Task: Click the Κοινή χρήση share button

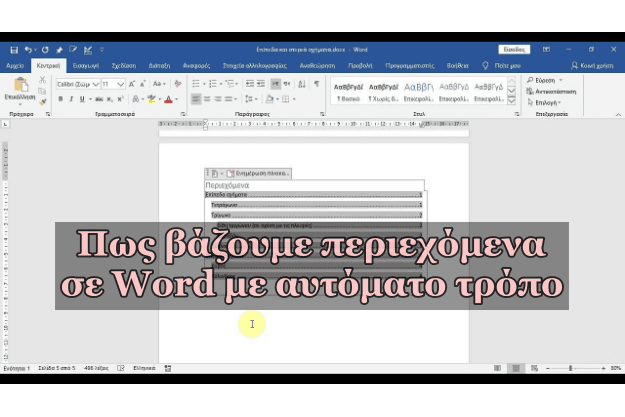Action: coord(592,66)
